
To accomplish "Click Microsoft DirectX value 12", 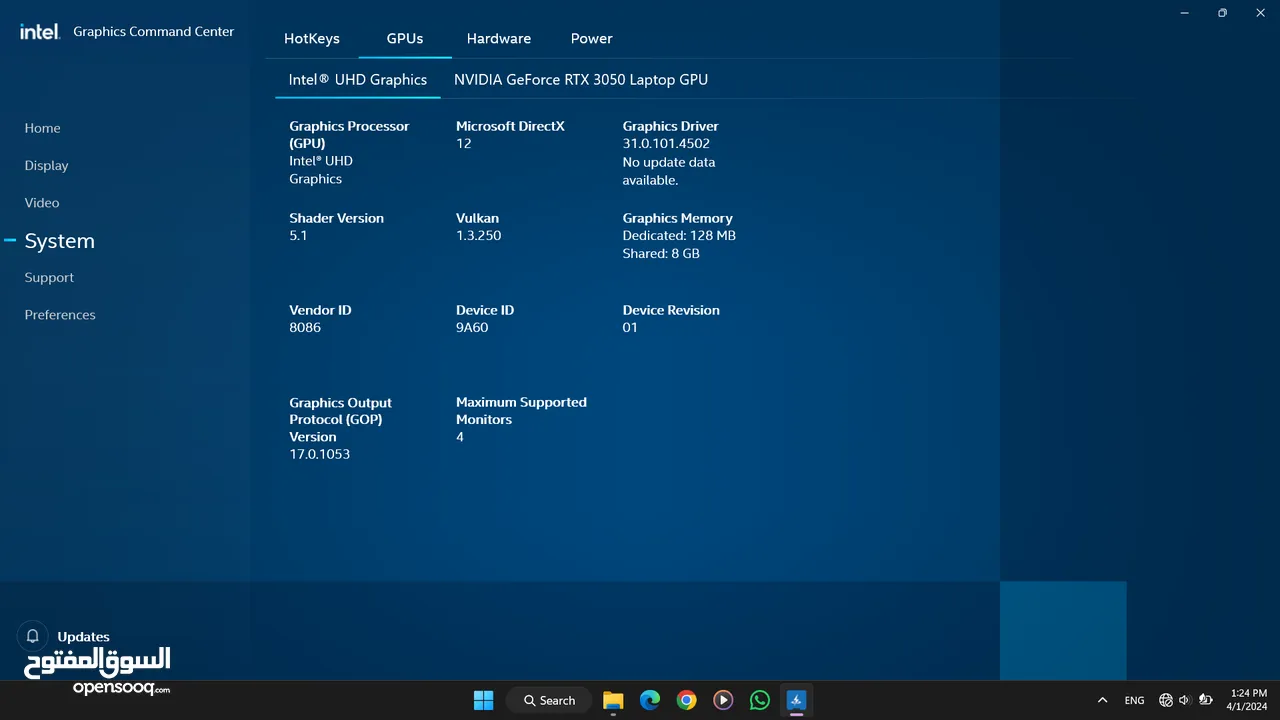I will [x=463, y=143].
